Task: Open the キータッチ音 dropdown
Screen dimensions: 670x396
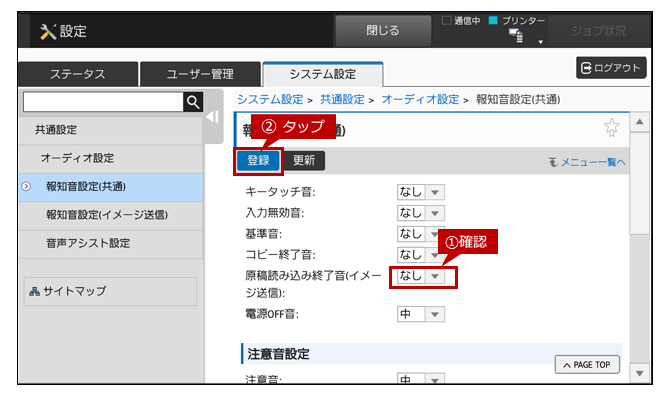Action: 421,192
